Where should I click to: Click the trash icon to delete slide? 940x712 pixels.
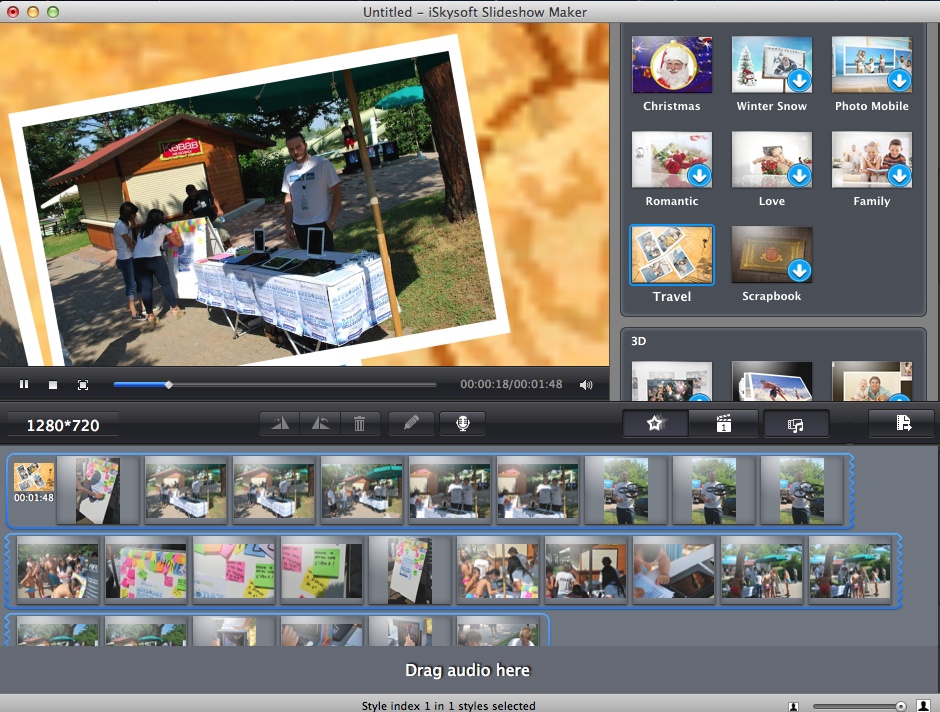360,423
